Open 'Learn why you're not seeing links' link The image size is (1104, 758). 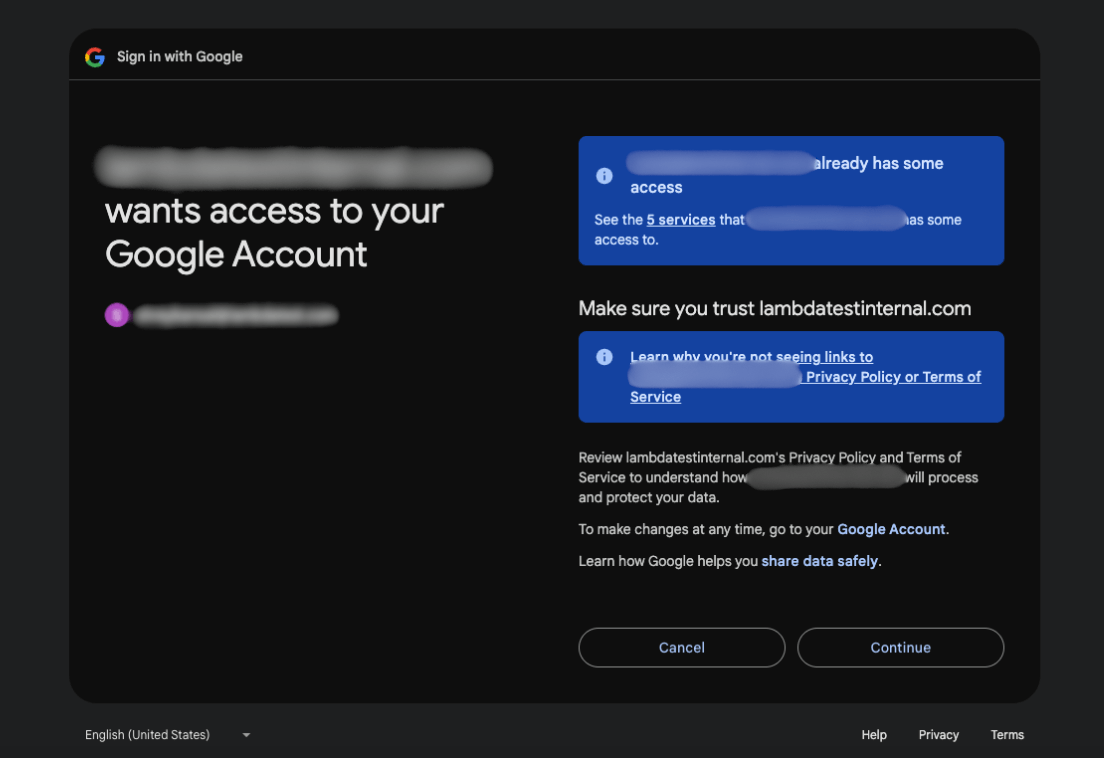pyautogui.click(x=751, y=357)
